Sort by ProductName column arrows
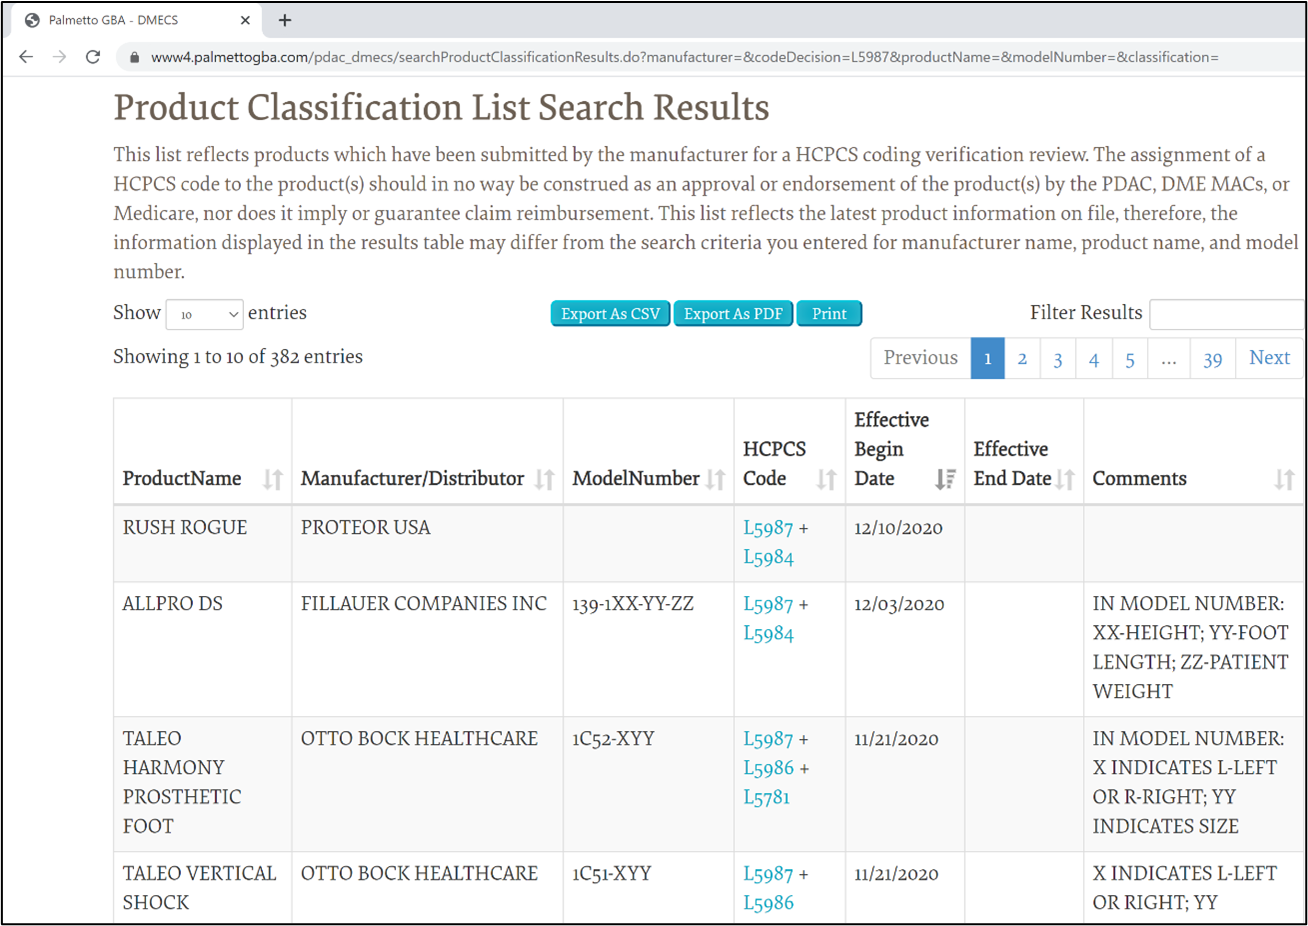This screenshot has width=1308, height=926. coord(272,479)
